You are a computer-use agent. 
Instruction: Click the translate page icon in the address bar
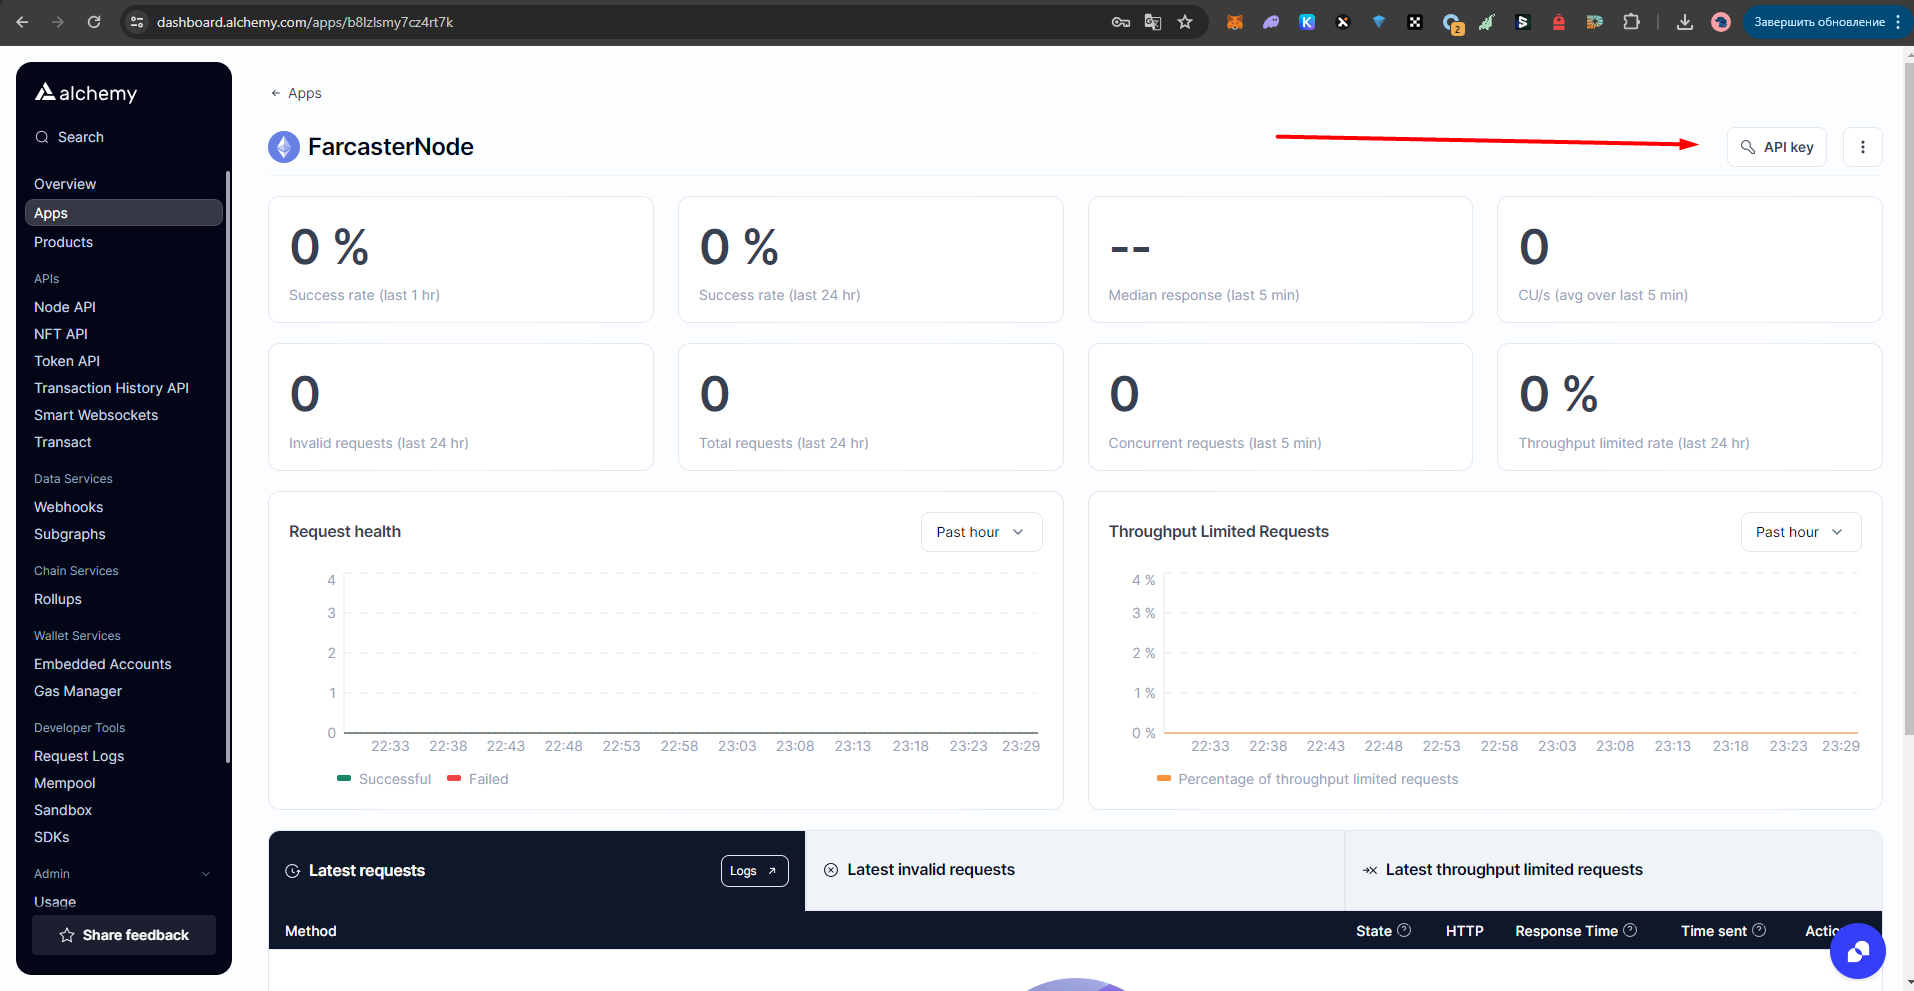1153,22
